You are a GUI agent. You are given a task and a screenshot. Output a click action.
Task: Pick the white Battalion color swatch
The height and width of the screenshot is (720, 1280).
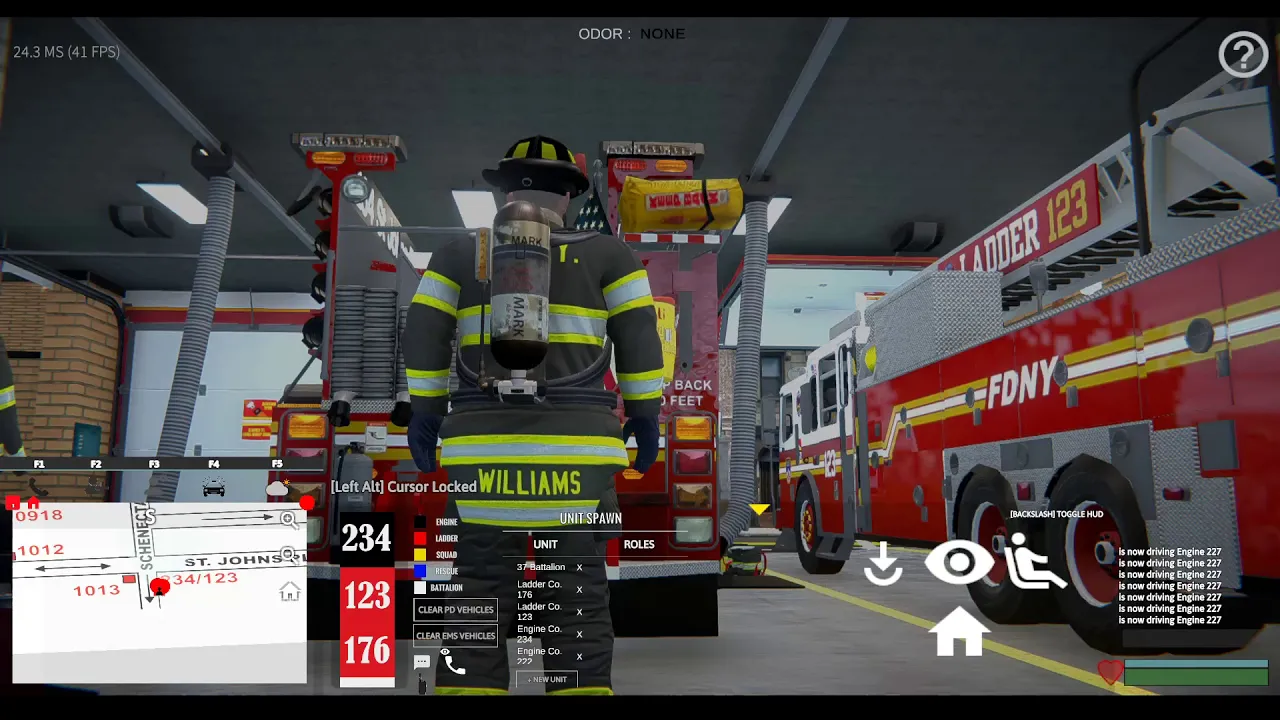(420, 587)
